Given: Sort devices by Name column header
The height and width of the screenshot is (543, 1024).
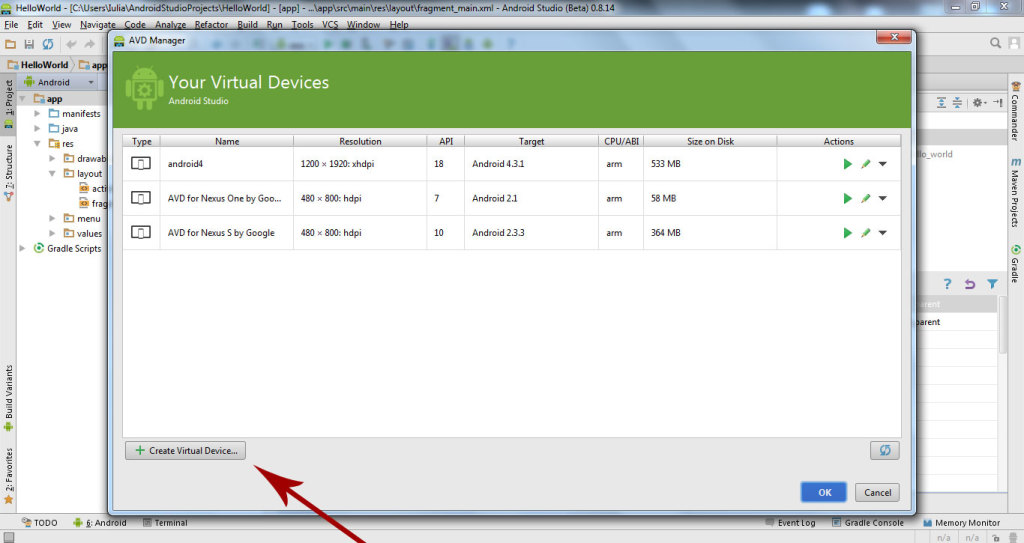Looking at the screenshot, I should pos(227,141).
